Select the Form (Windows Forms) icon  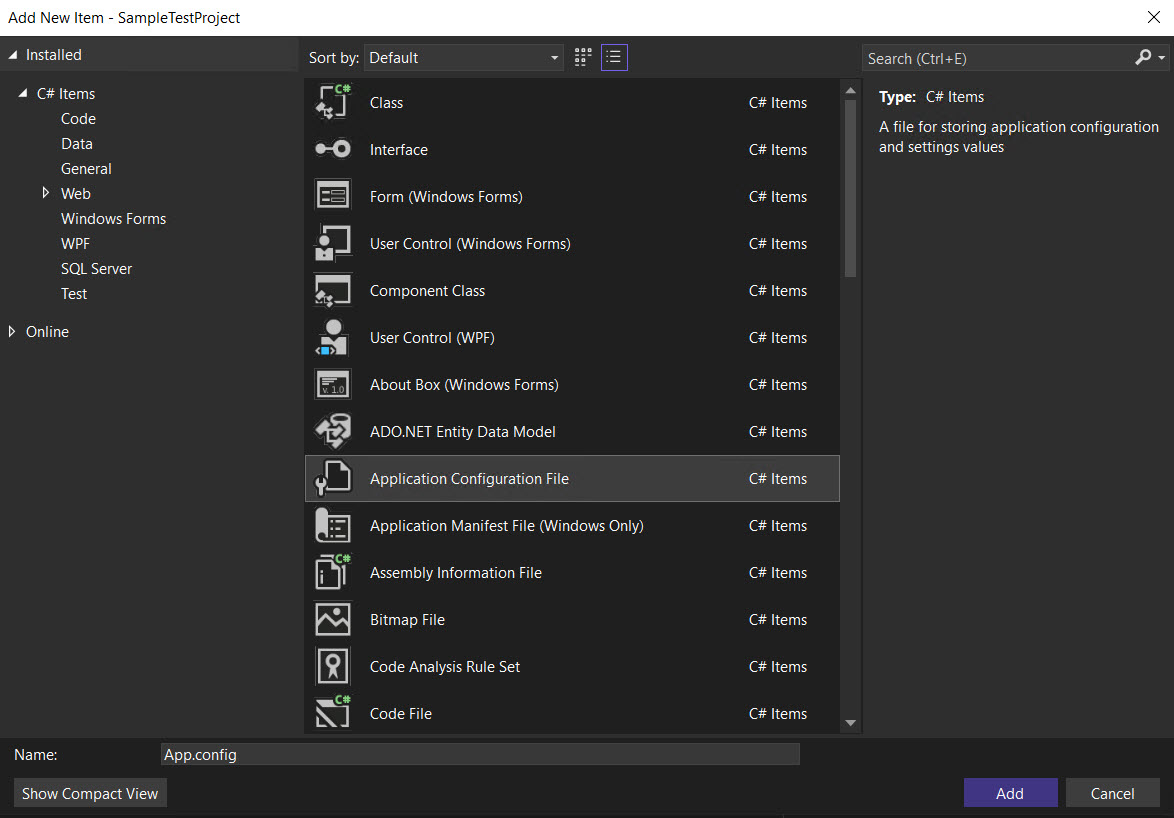(x=333, y=195)
